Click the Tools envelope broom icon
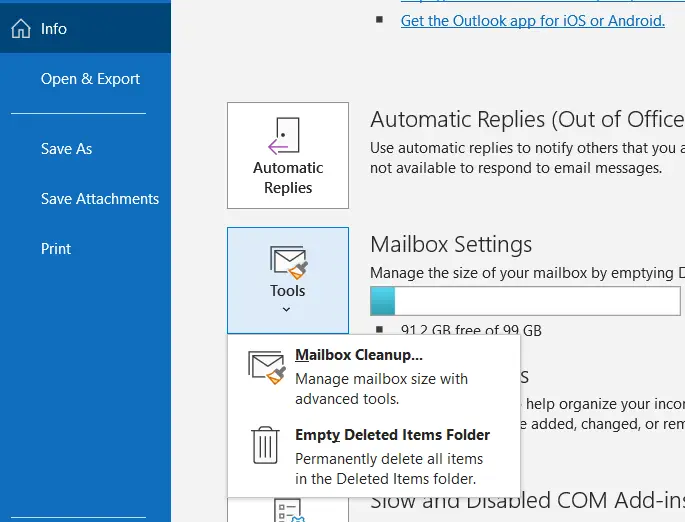Image resolution: width=685 pixels, height=522 pixels. point(289,262)
